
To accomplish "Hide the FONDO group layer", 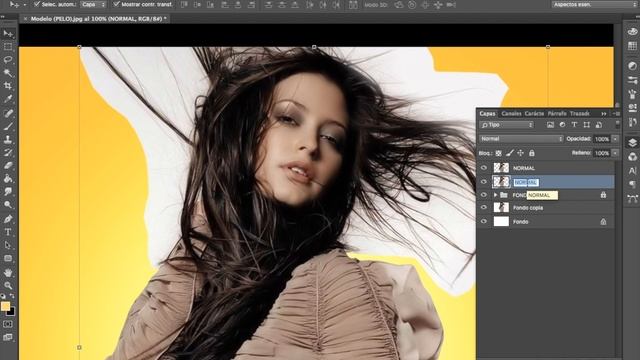I will 484,195.
